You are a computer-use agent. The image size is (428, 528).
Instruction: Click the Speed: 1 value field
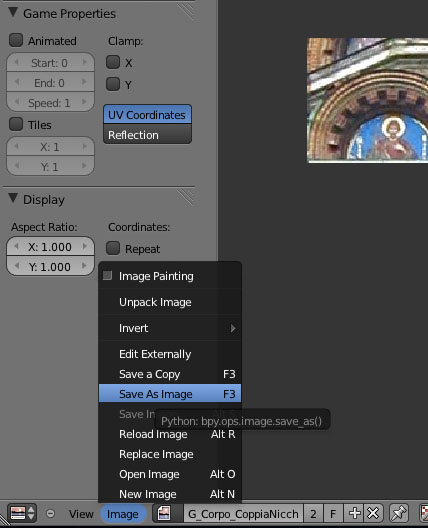point(50,102)
